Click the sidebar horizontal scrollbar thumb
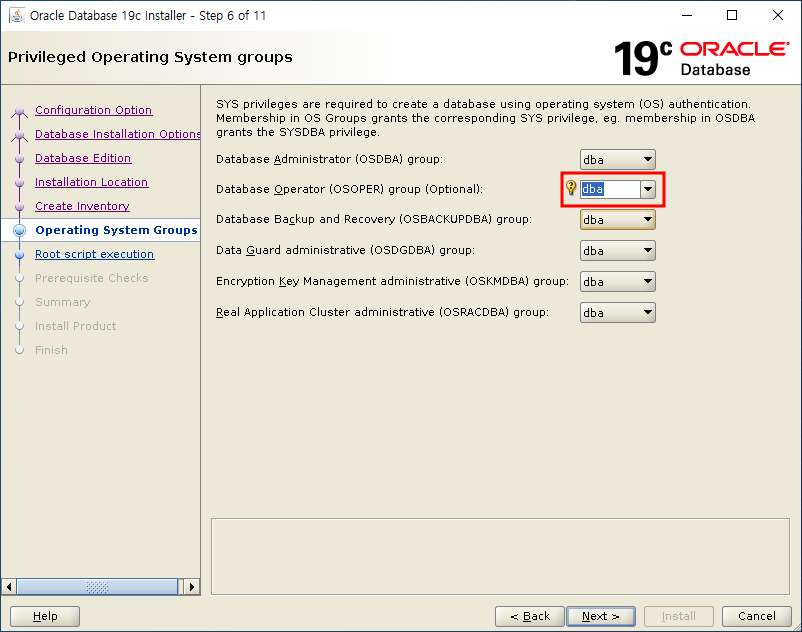 point(97,586)
